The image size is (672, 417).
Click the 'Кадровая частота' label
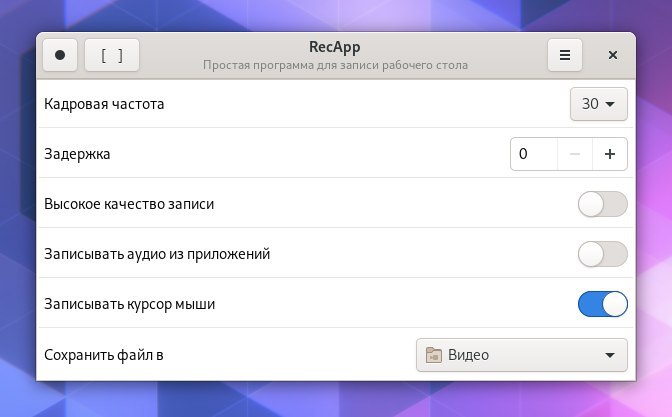(104, 104)
